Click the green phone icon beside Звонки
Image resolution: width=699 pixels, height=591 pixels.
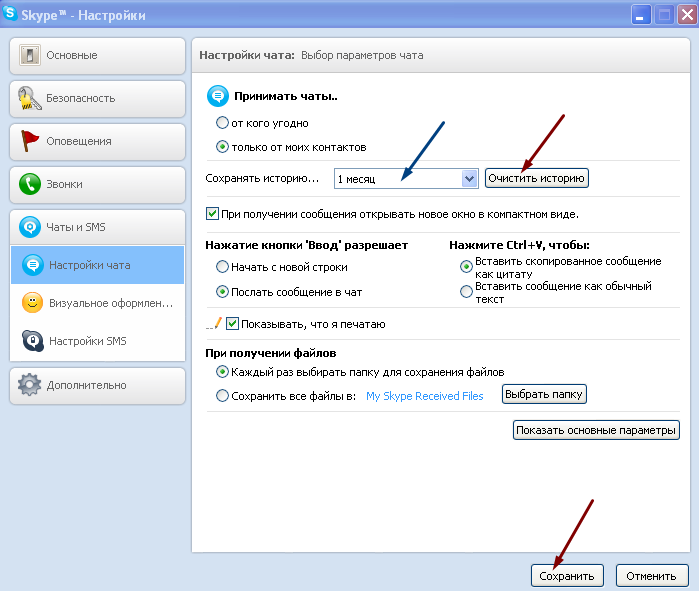pyautogui.click(x=30, y=184)
